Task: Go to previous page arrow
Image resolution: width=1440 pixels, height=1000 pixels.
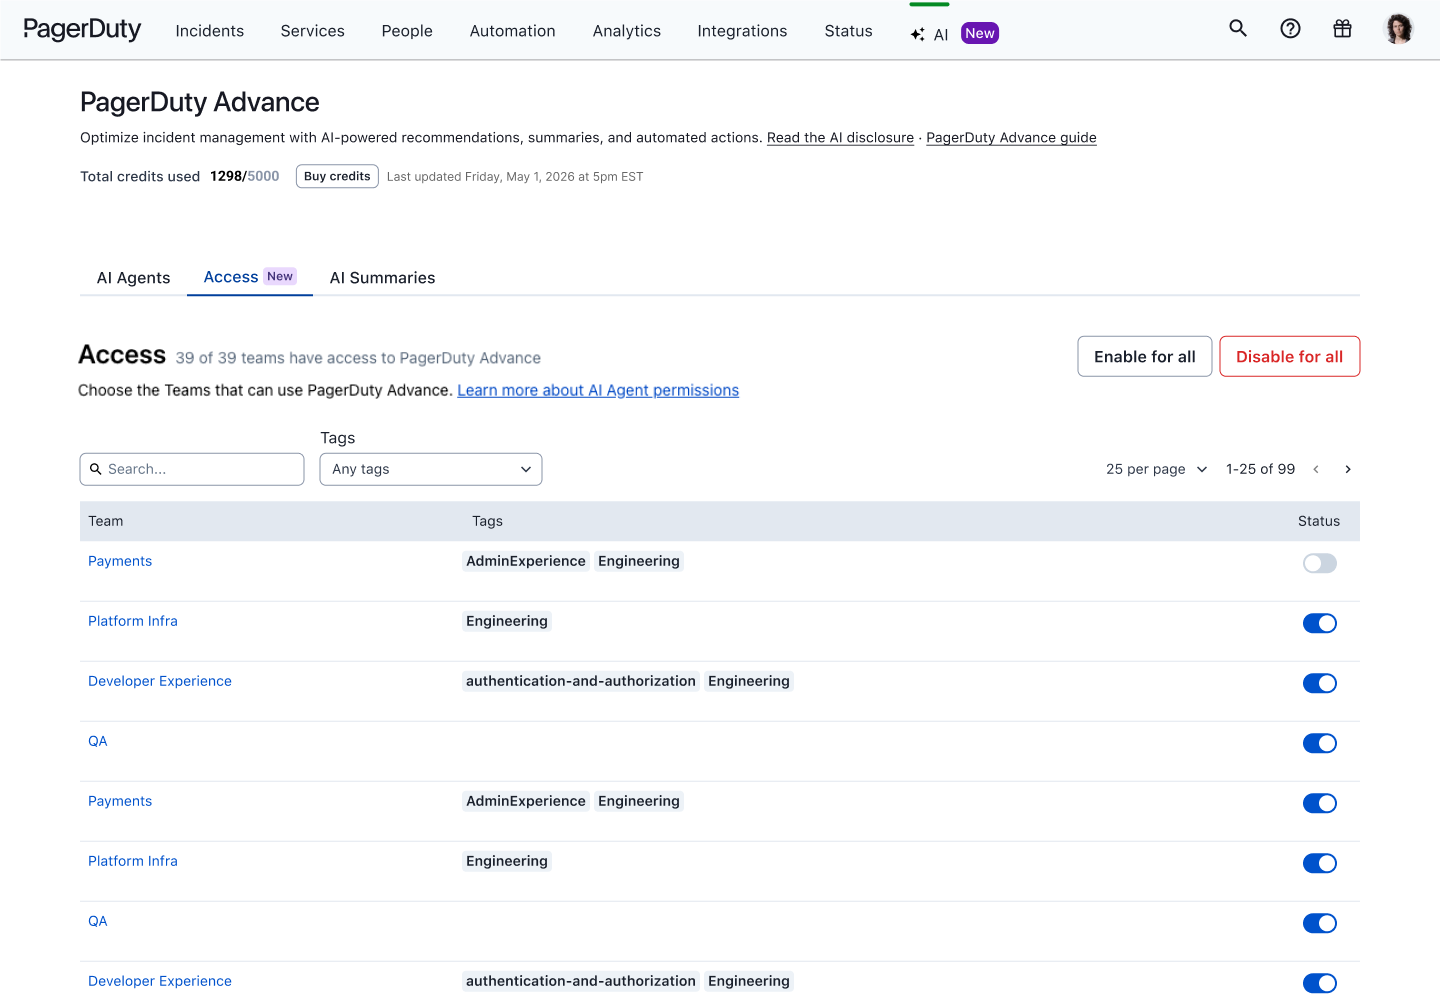Action: coord(1316,469)
